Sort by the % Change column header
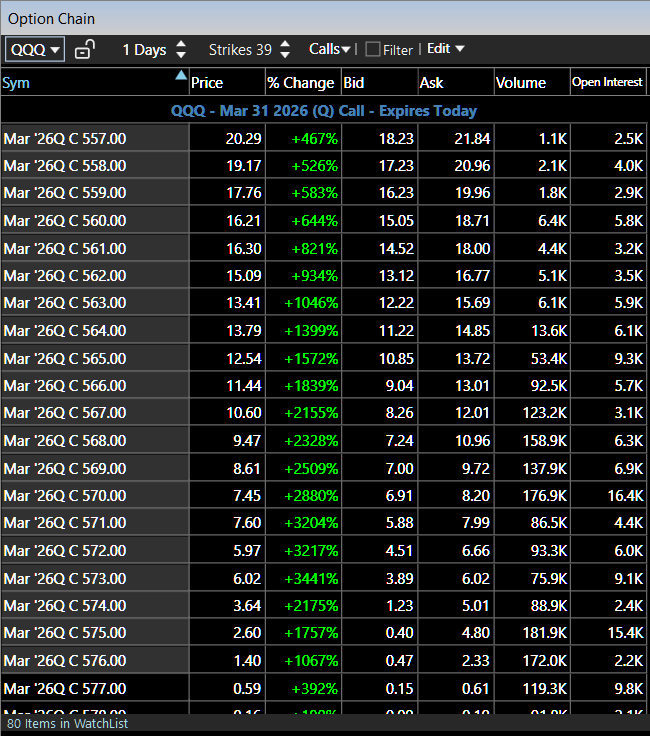Viewport: 650px width, 736px height. pos(301,82)
